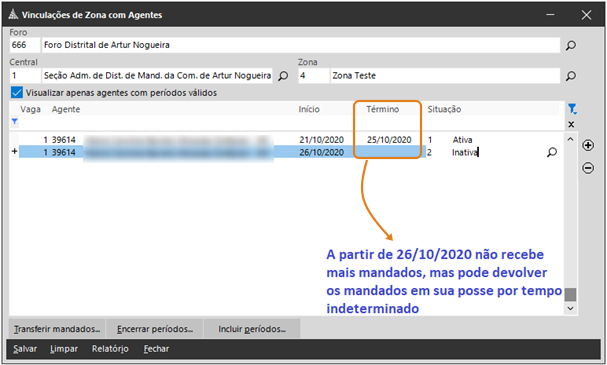
Task: Add row with plus circle icon
Action: 588,146
